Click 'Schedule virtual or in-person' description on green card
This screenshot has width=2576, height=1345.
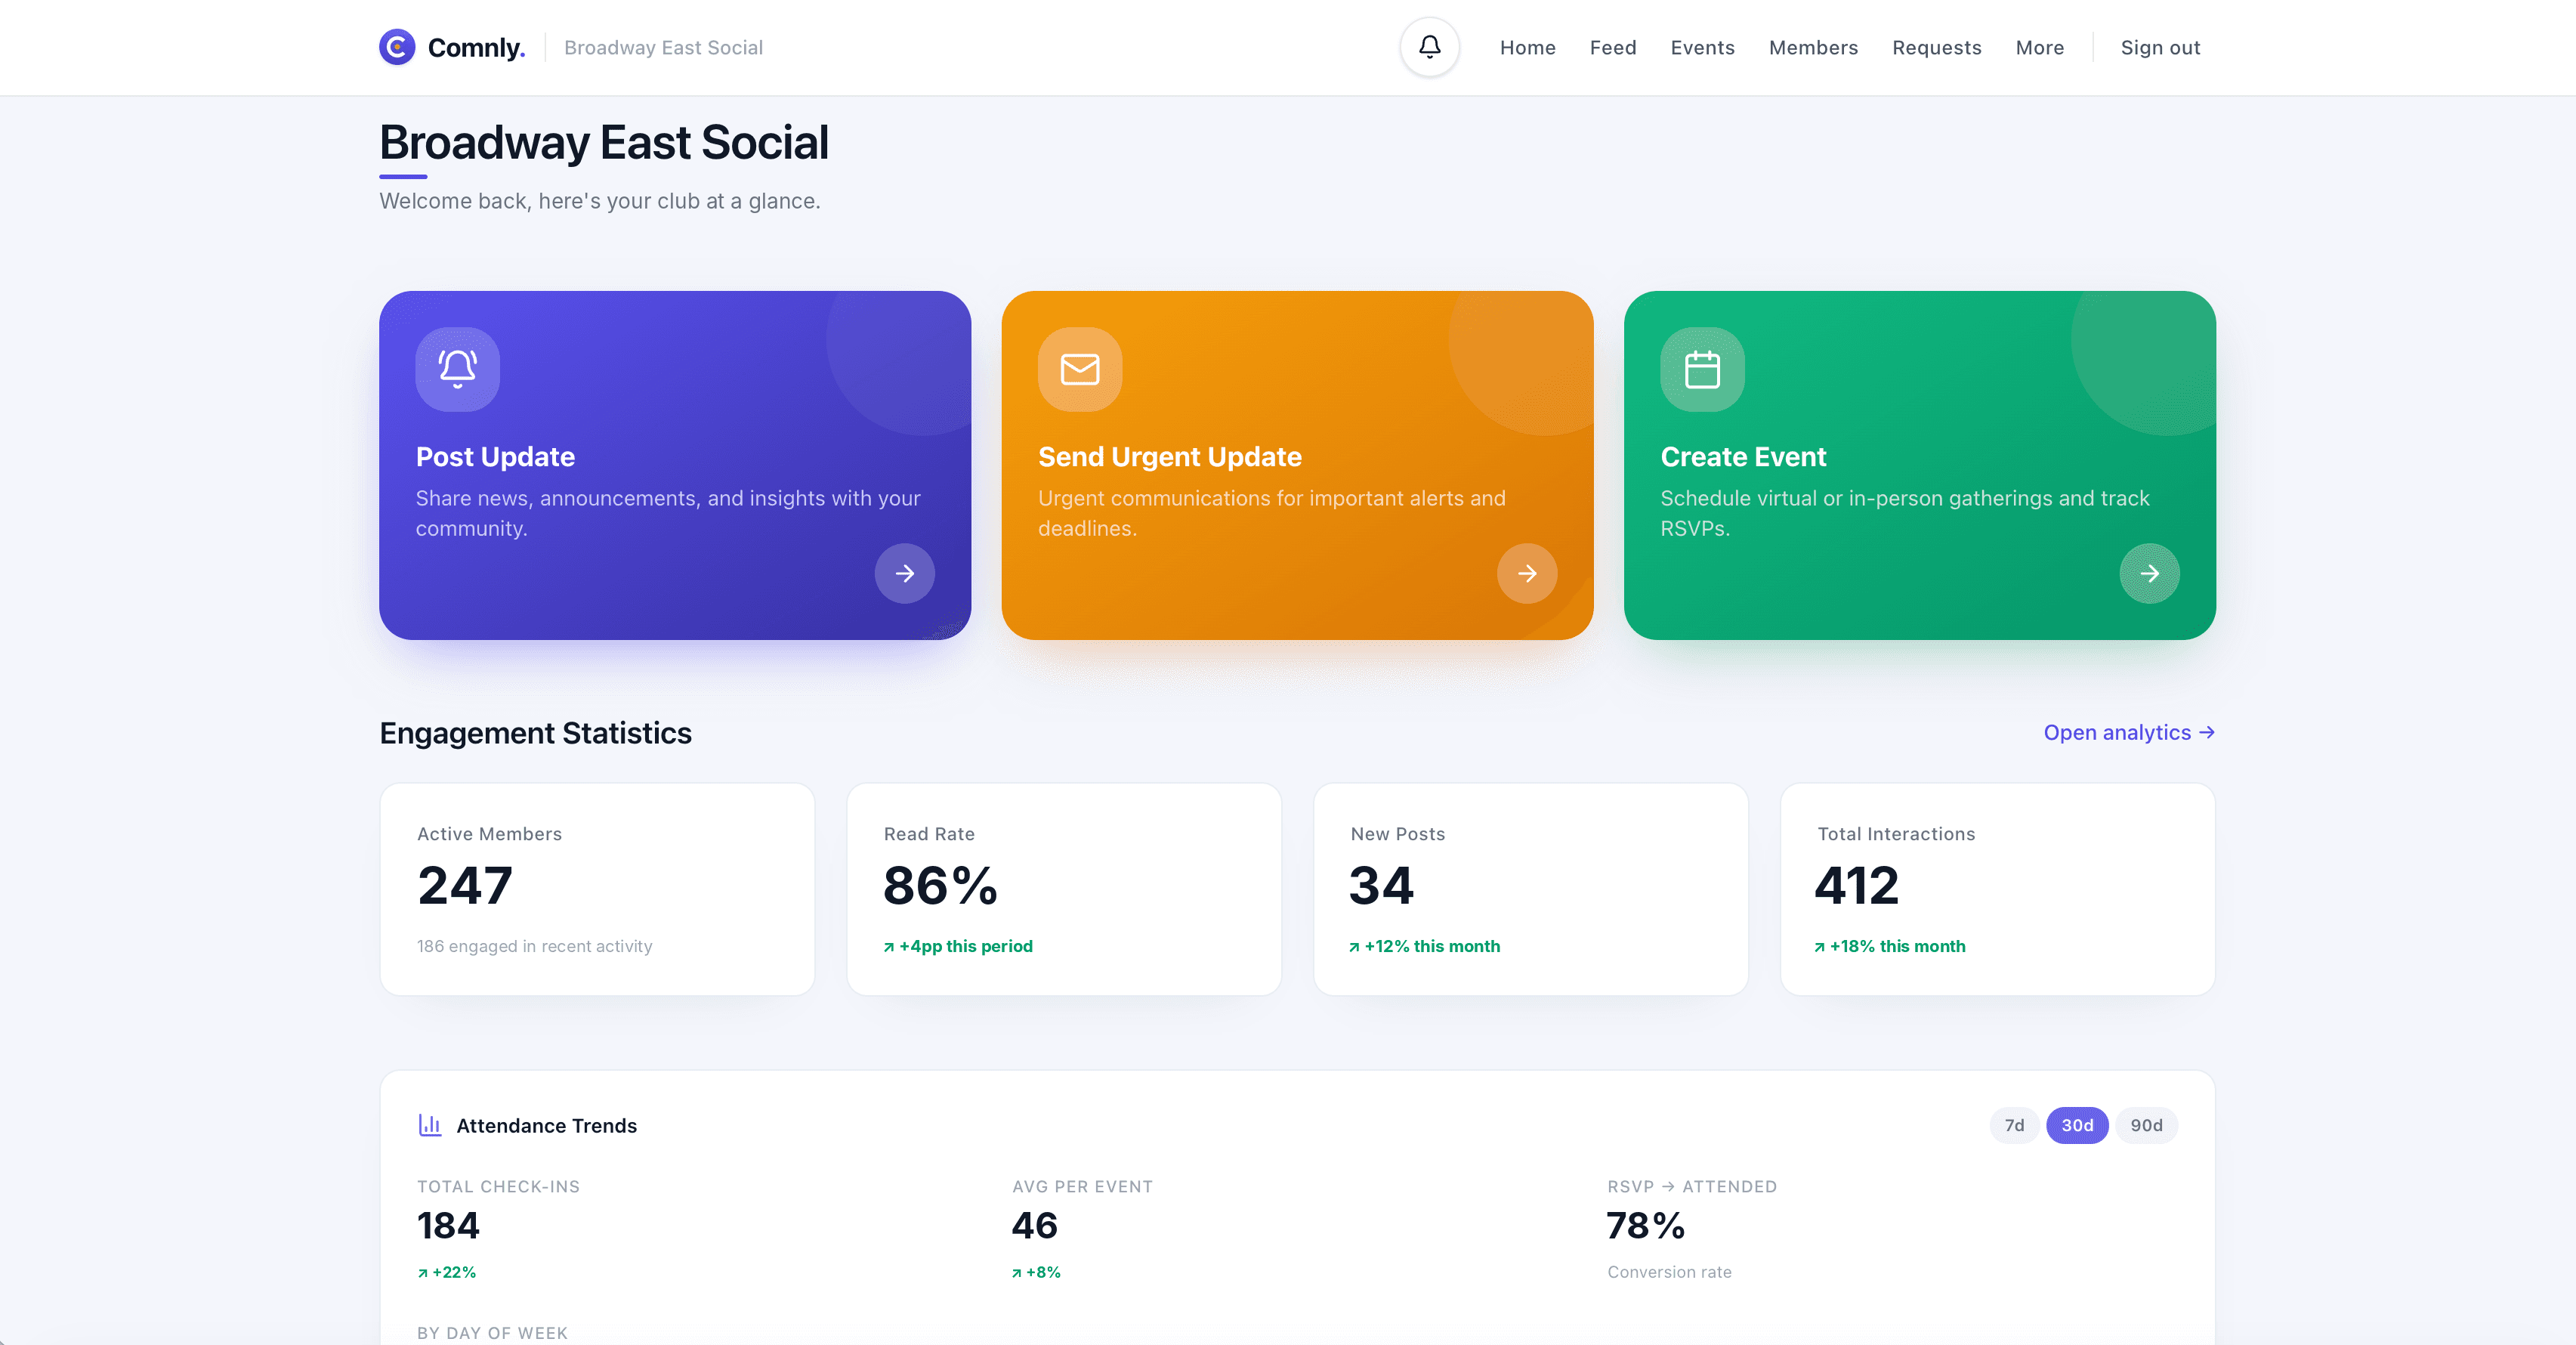tap(1905, 513)
